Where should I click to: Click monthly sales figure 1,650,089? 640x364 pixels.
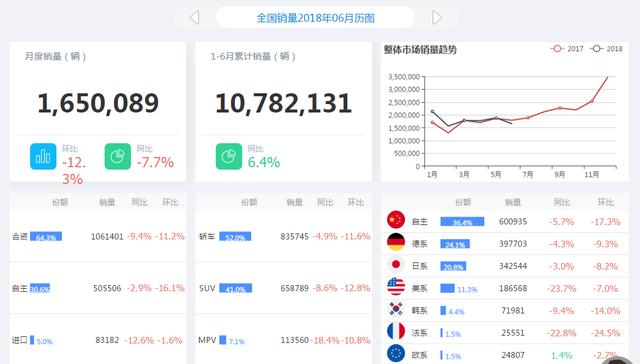(x=98, y=103)
